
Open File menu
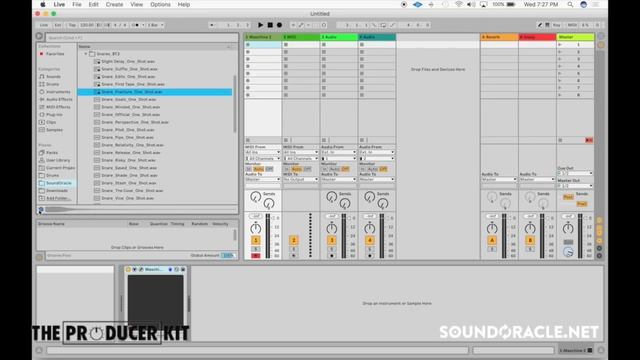[x=77, y=4]
